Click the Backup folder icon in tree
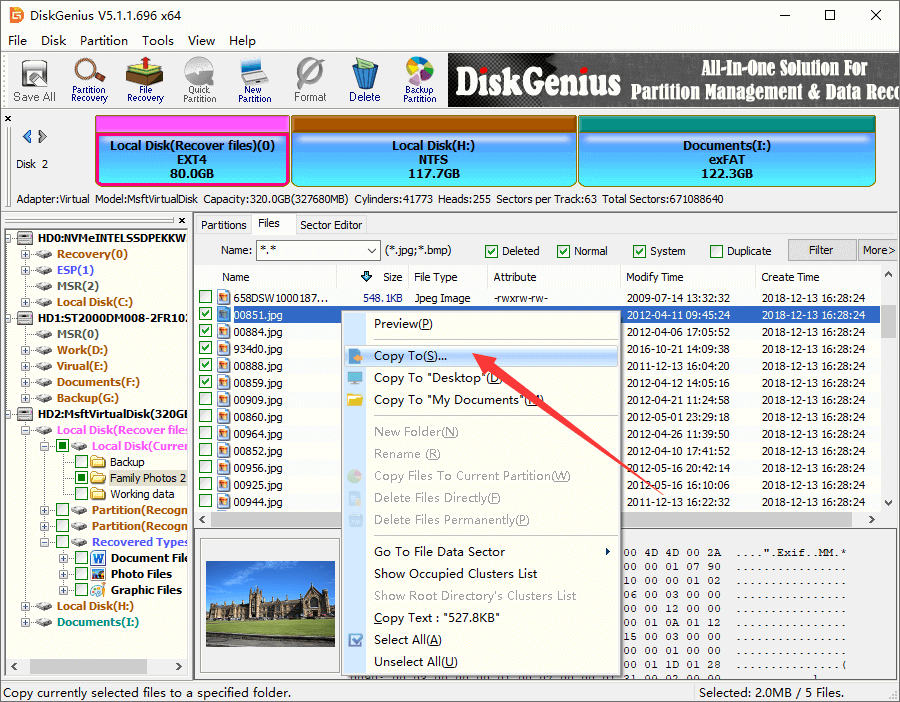The image size is (900, 702). [x=99, y=462]
